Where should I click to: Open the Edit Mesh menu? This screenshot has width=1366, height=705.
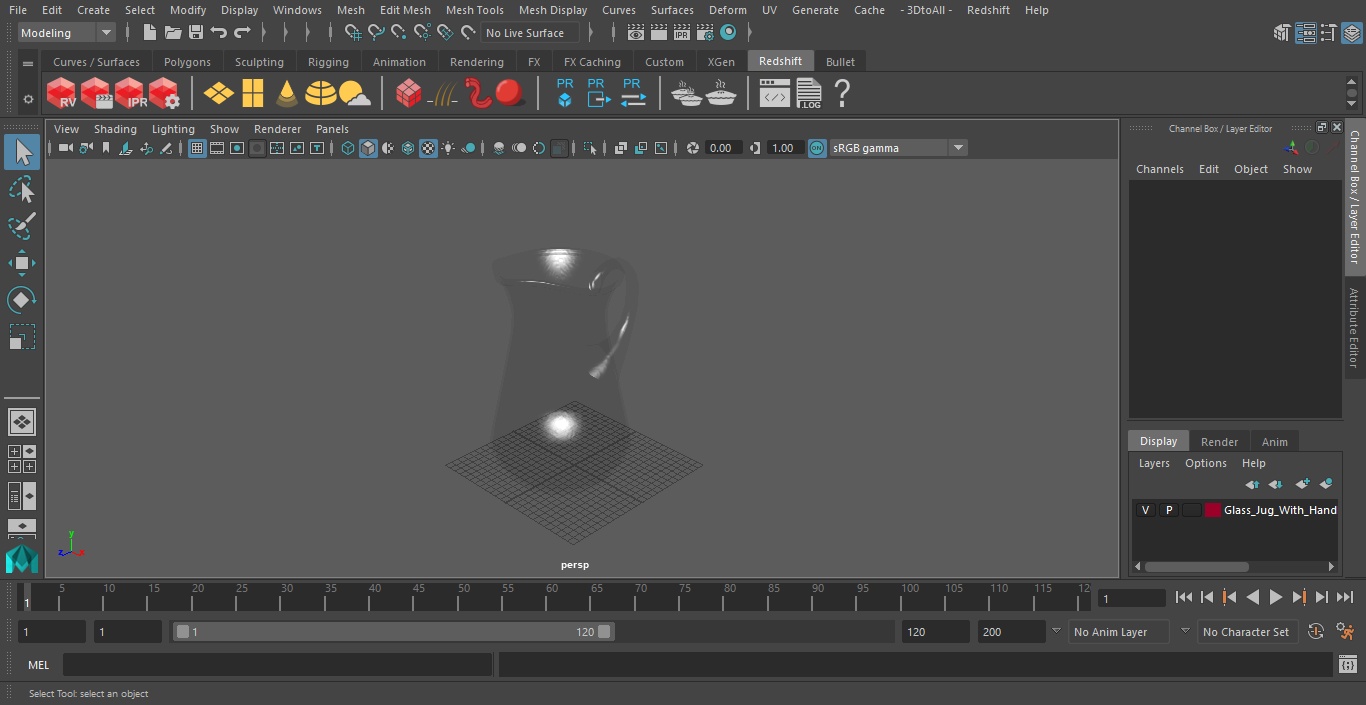coord(405,10)
